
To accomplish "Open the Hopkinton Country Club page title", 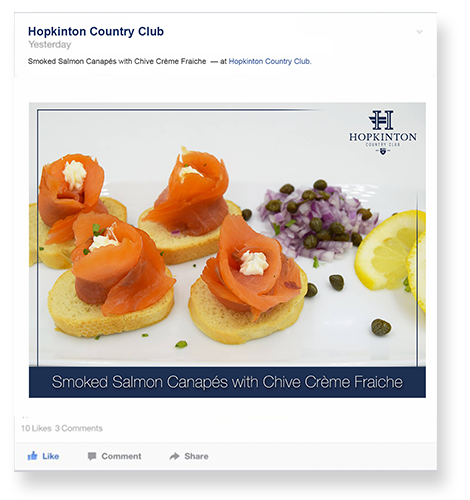I will [96, 31].
